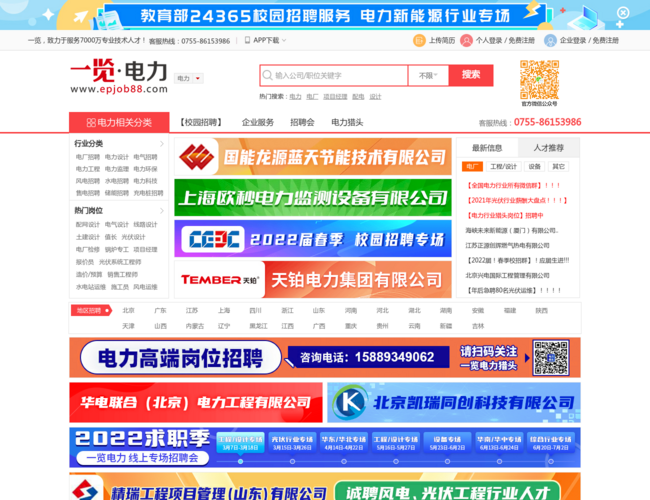Viewport: 650px width, 500px height.
Task: Select the 工程/设计 filter tag
Action: (503, 167)
